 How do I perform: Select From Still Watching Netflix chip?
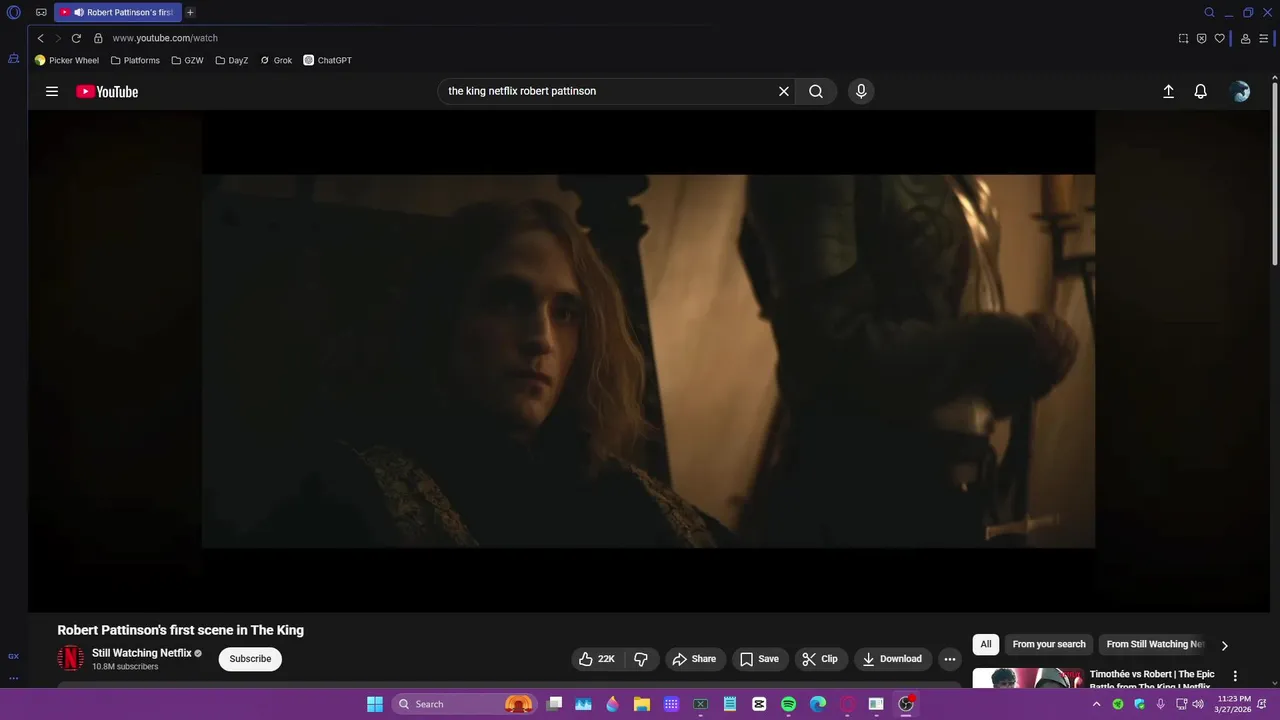(x=1155, y=644)
